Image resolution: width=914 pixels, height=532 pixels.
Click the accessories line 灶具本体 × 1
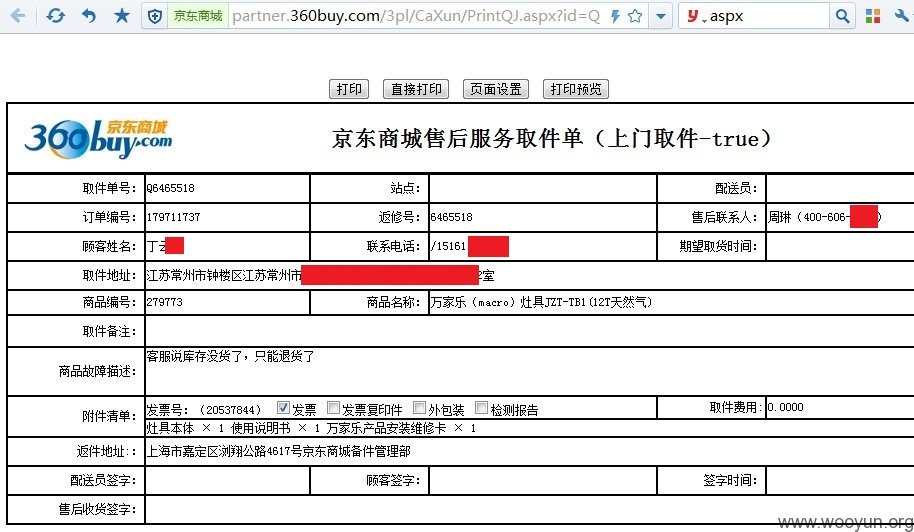click(x=185, y=428)
